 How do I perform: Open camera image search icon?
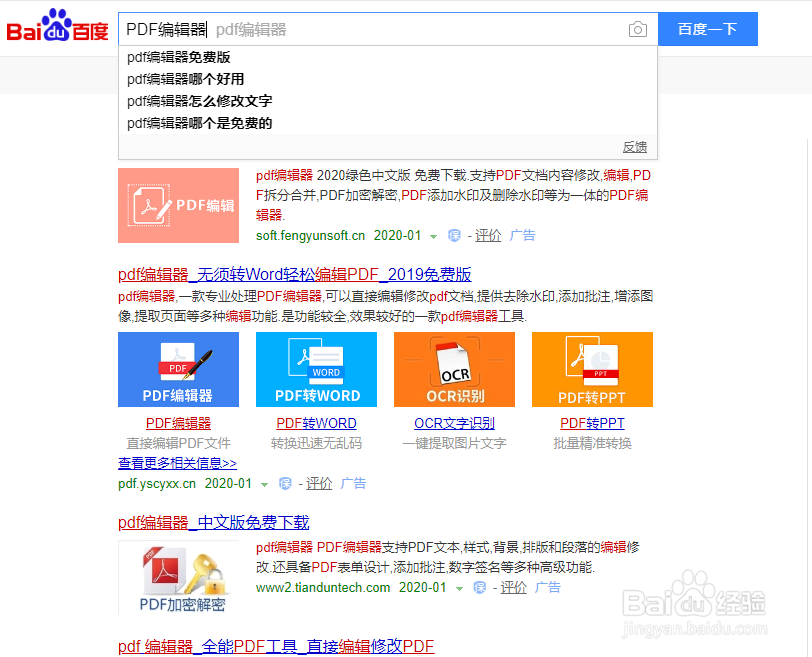click(x=637, y=30)
